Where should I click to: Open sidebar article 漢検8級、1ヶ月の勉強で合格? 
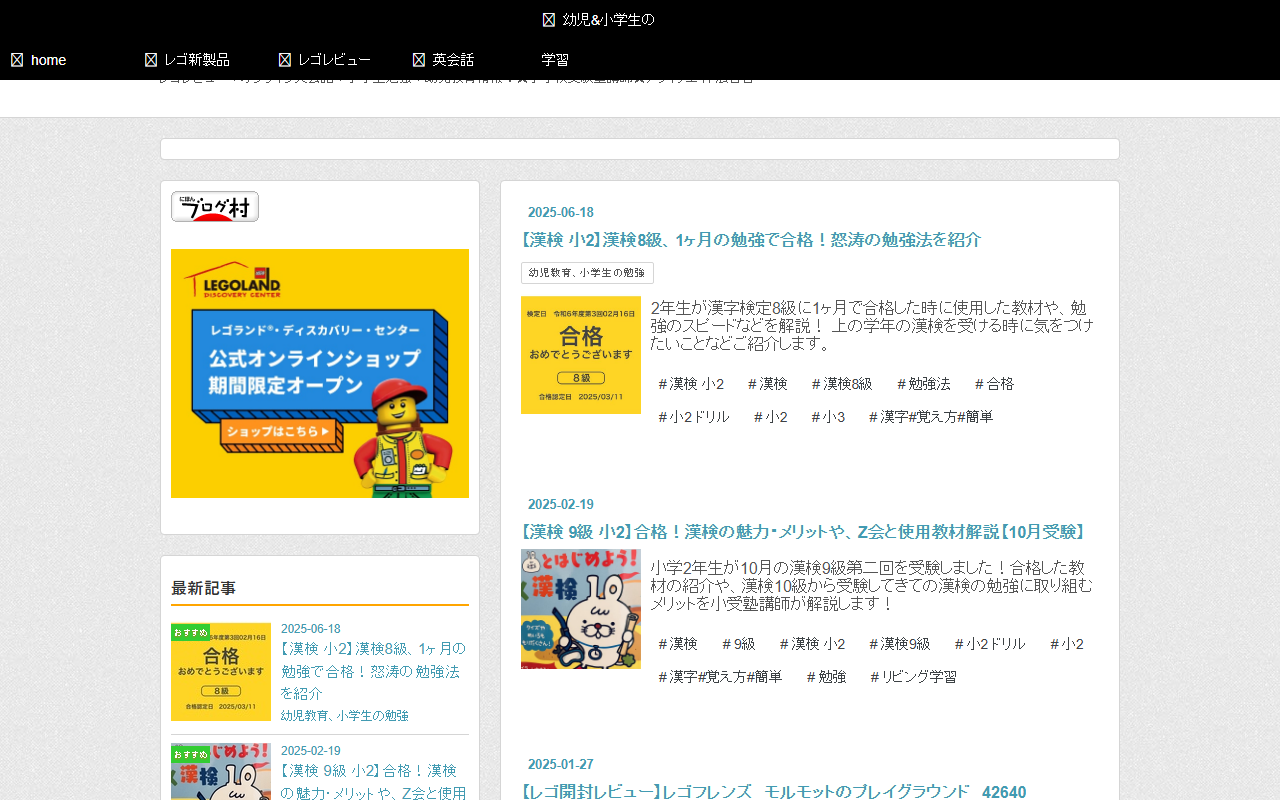373,671
